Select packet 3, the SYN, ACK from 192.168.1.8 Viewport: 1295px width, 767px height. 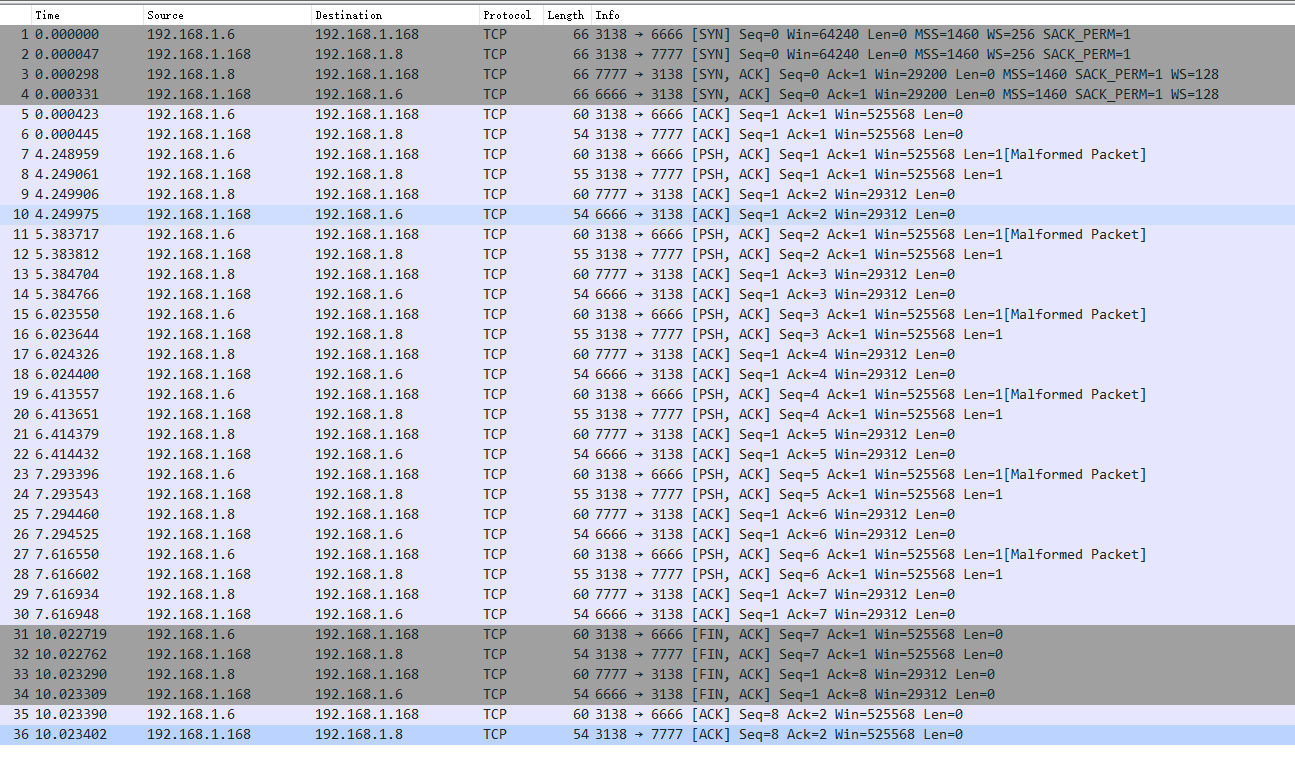[400, 73]
